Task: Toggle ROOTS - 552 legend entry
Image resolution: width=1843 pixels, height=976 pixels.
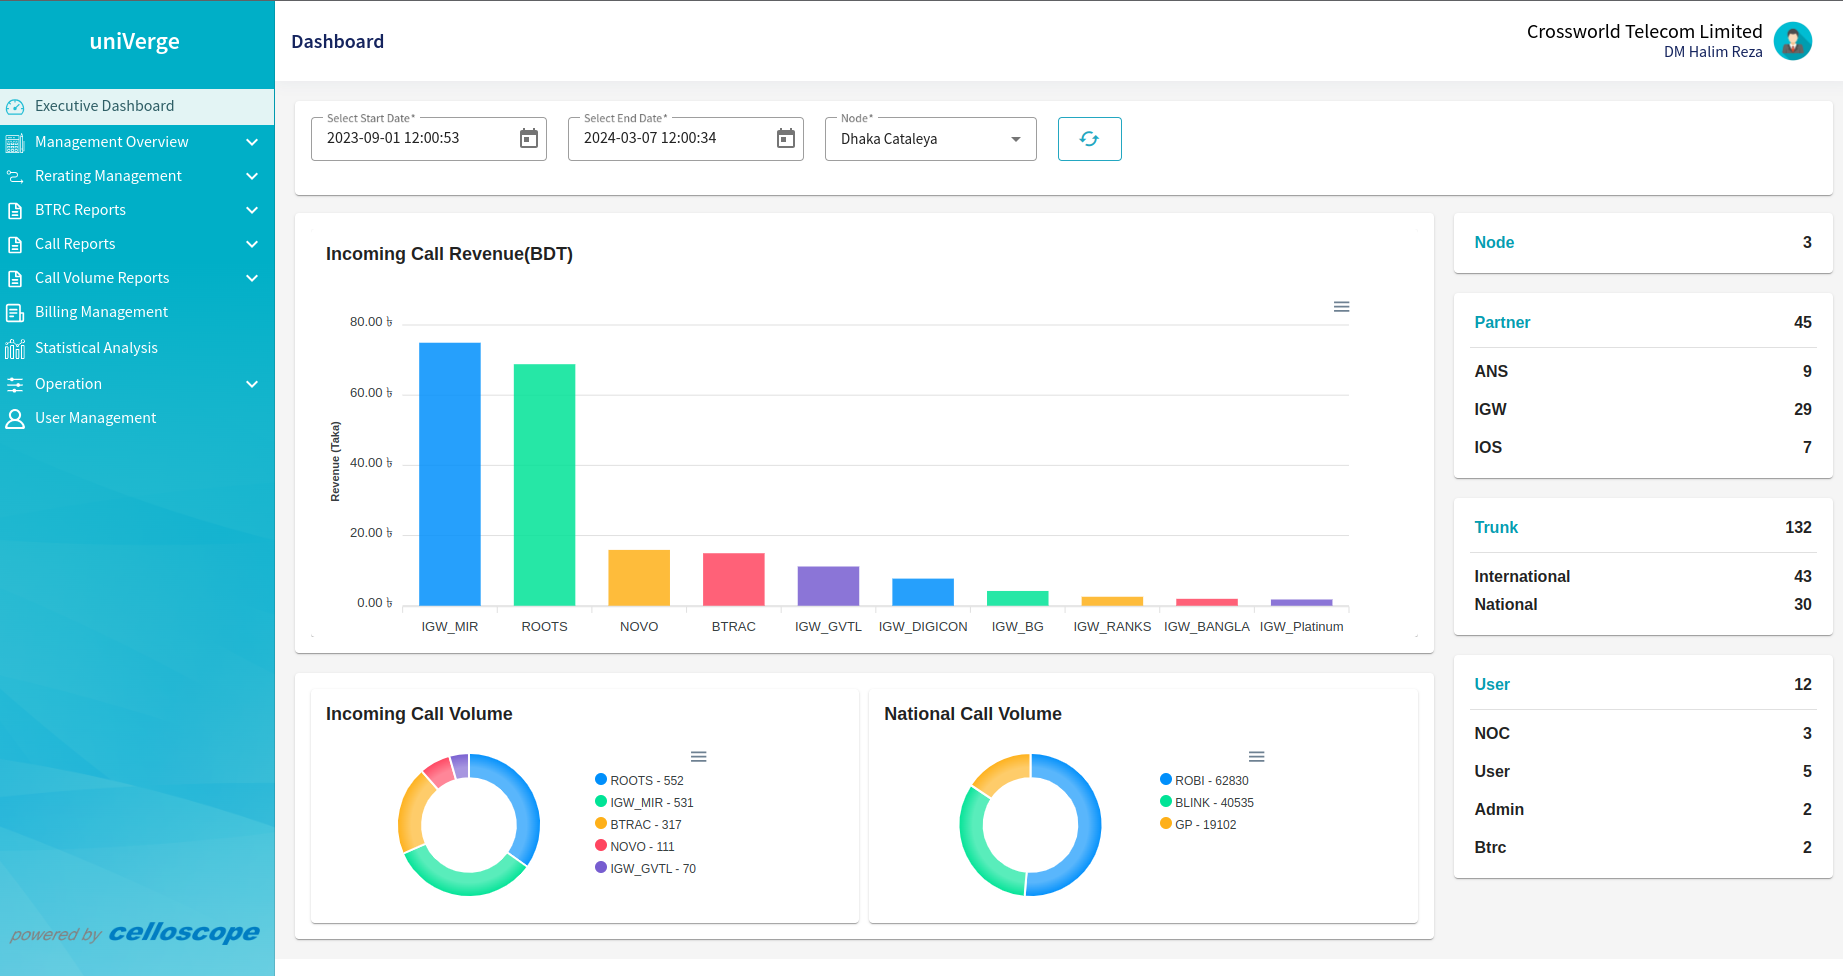Action: 640,781
